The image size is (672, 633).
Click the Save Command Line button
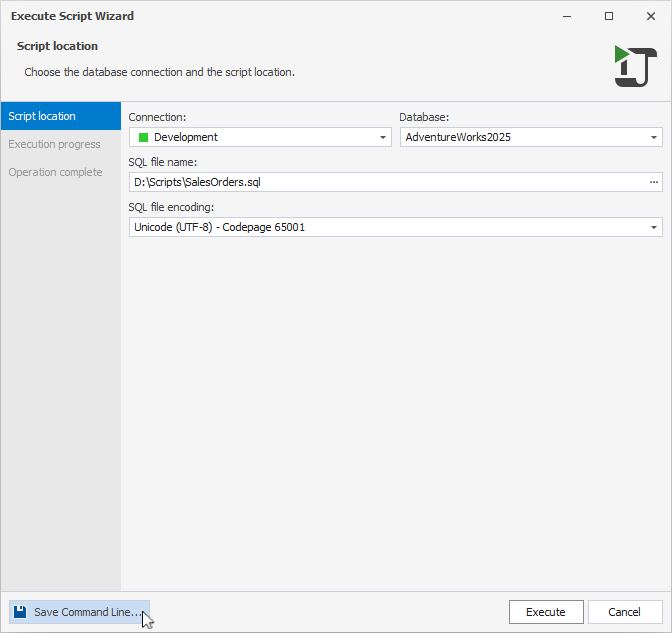tap(79, 612)
